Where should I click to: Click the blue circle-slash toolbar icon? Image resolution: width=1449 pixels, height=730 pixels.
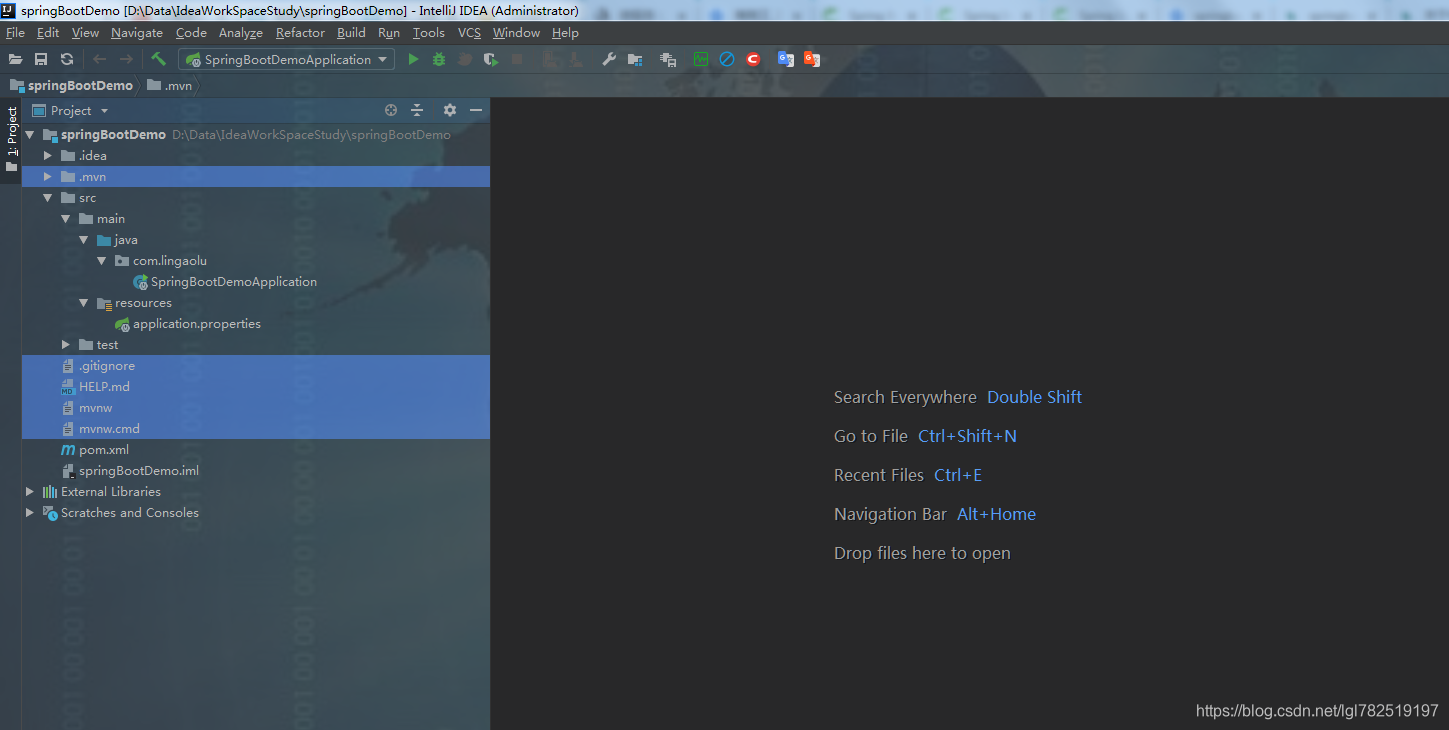727,59
